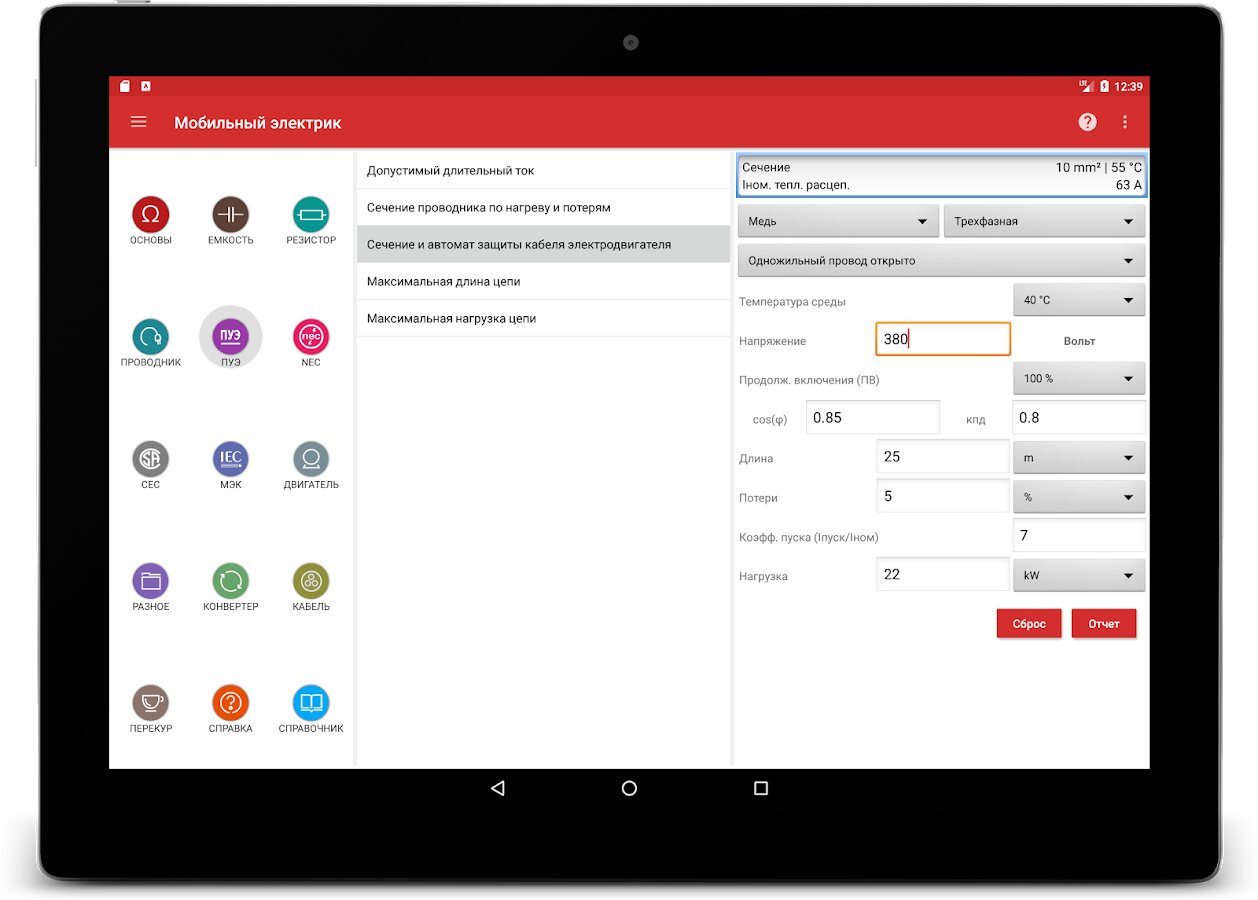The width and height of the screenshot is (1258, 900).
Task: Open the hamburger navigation menu
Action: coord(139,122)
